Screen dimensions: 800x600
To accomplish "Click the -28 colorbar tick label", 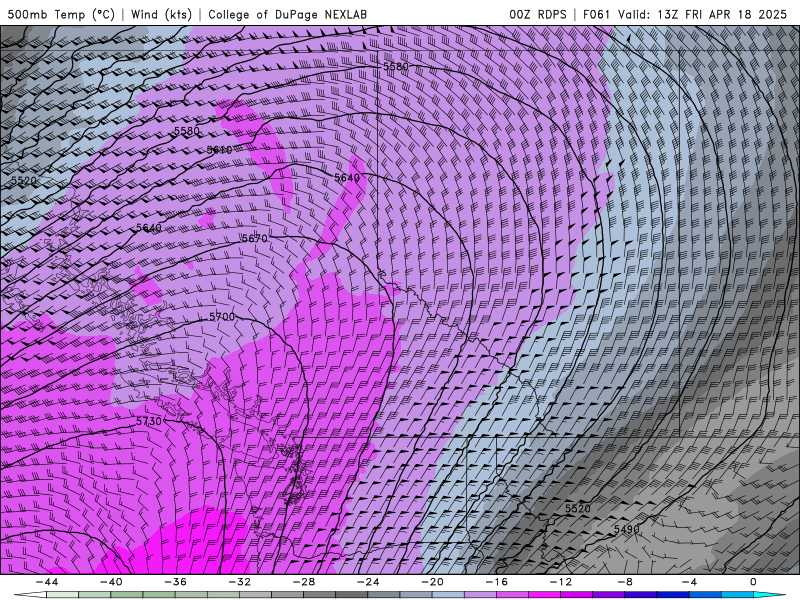I will (304, 582).
